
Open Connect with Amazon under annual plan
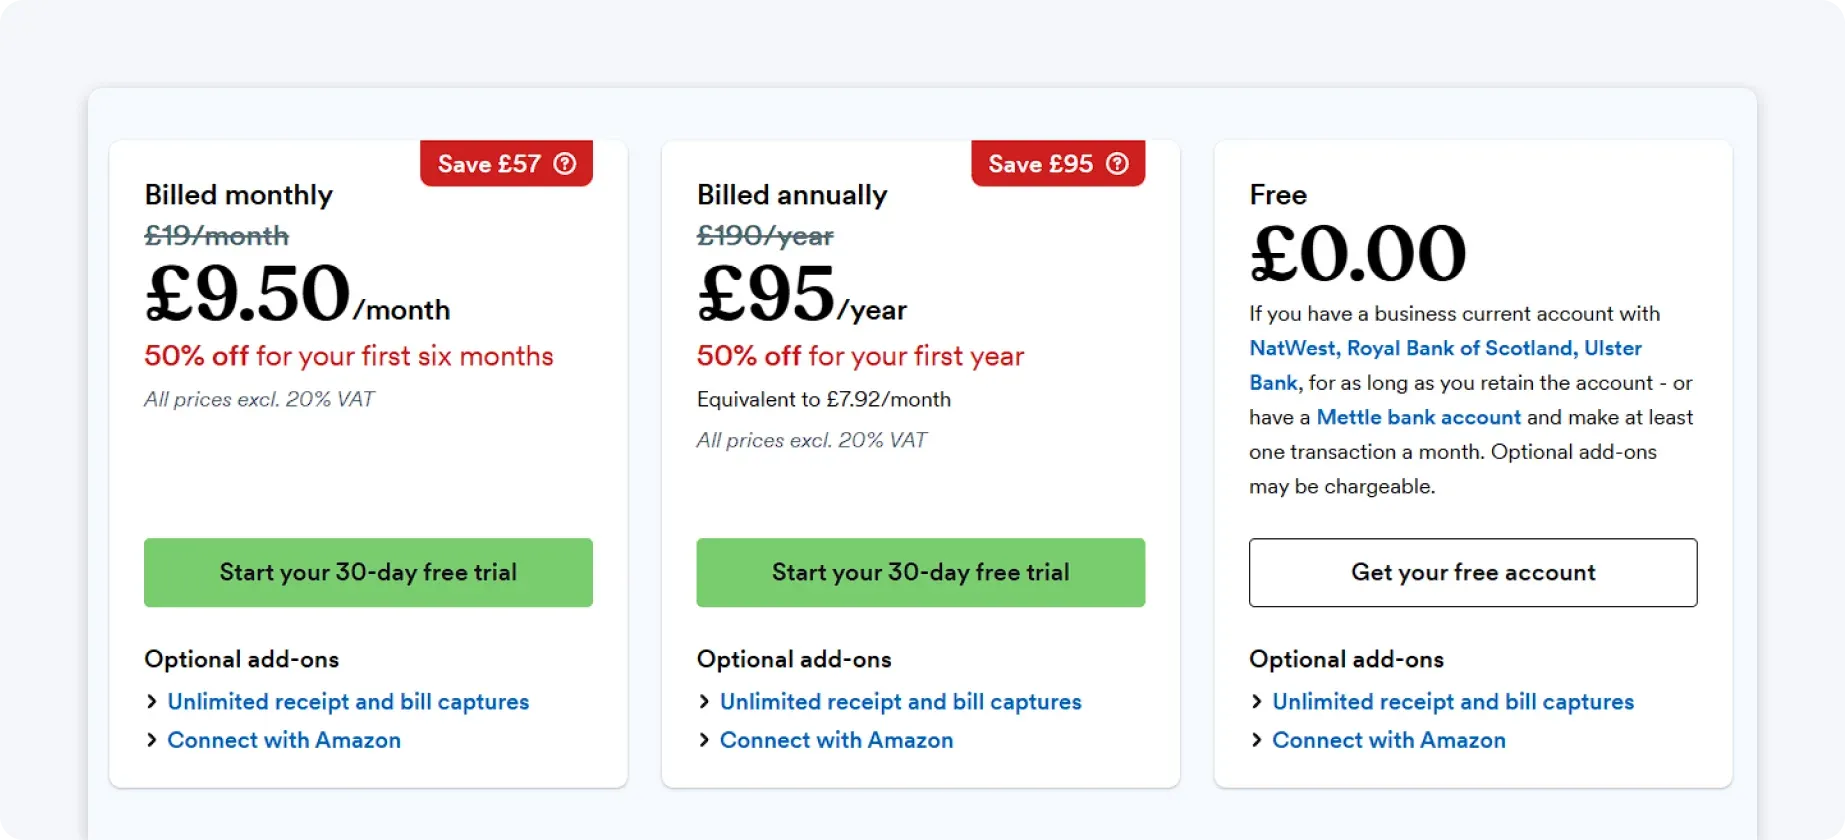[x=836, y=740]
